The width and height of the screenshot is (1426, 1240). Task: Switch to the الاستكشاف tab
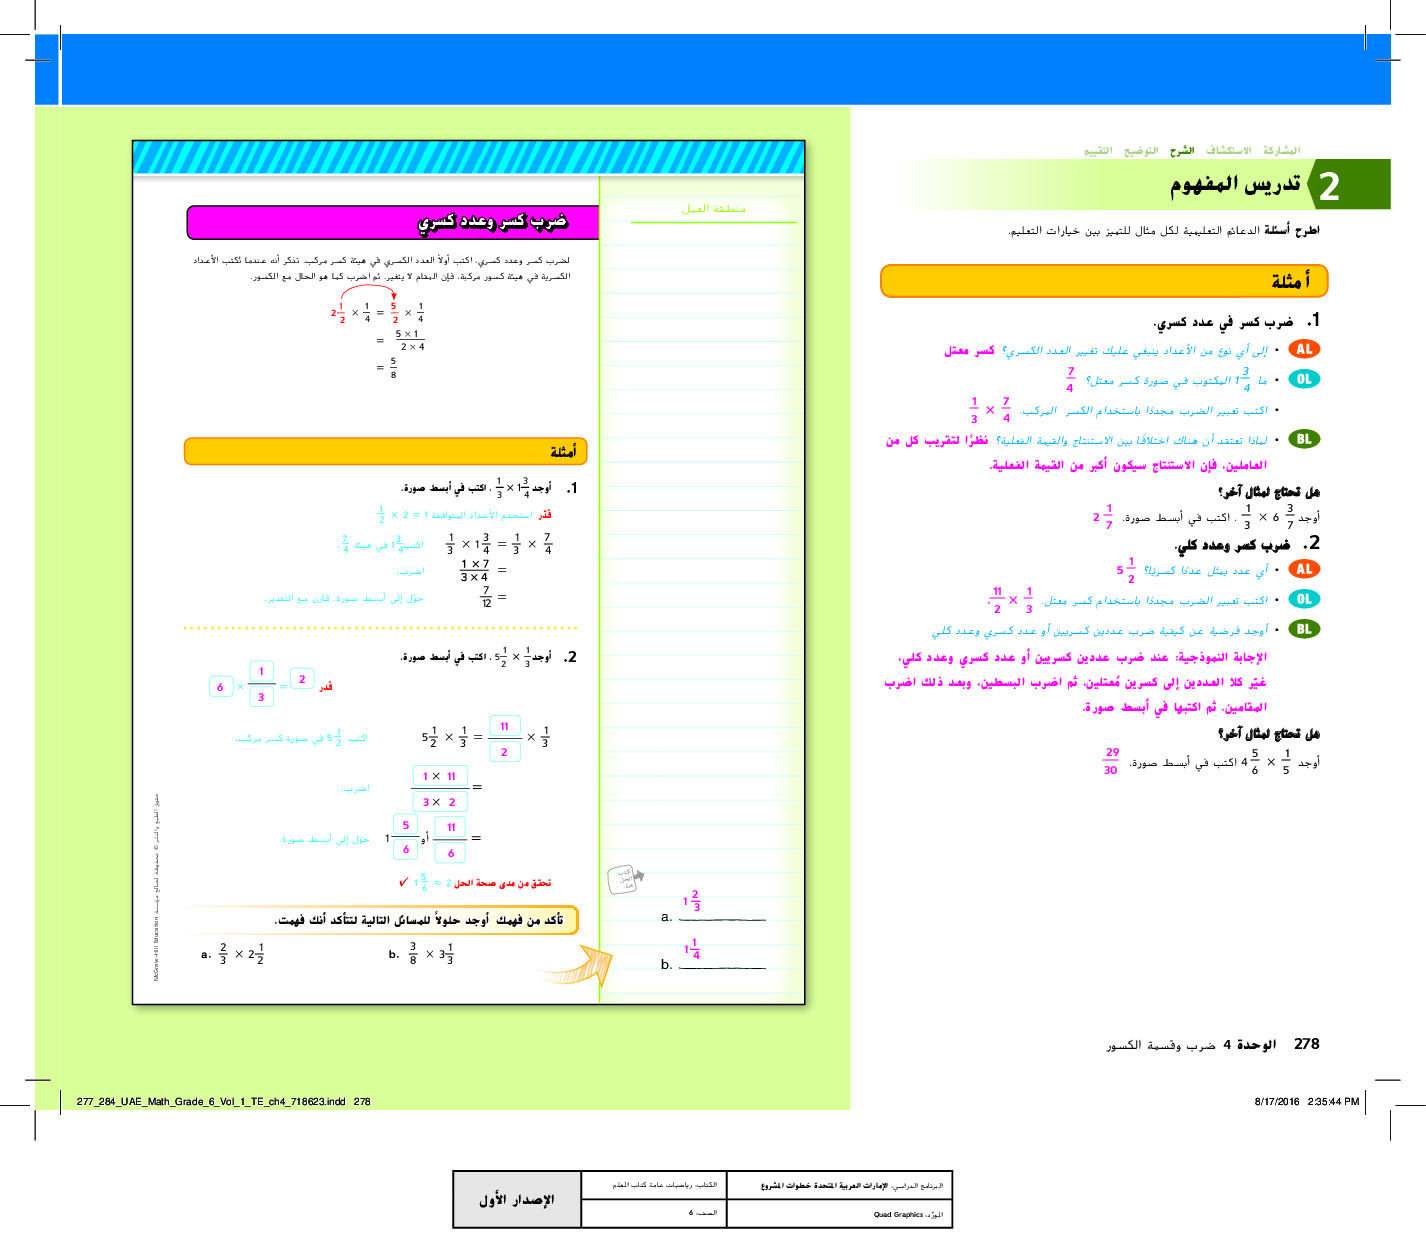[x=1228, y=151]
